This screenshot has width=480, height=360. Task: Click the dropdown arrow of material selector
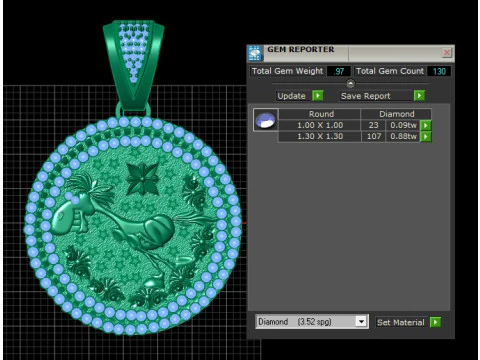[x=361, y=322]
